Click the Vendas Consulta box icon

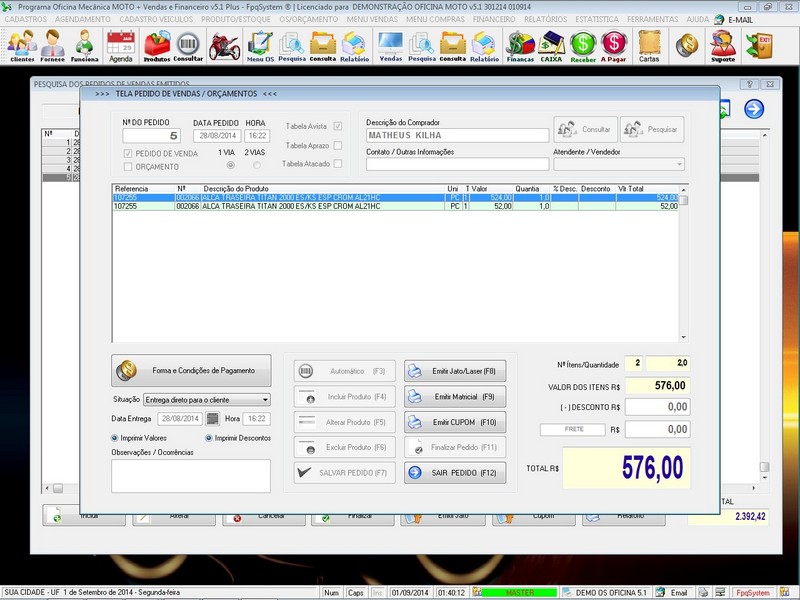tap(453, 46)
